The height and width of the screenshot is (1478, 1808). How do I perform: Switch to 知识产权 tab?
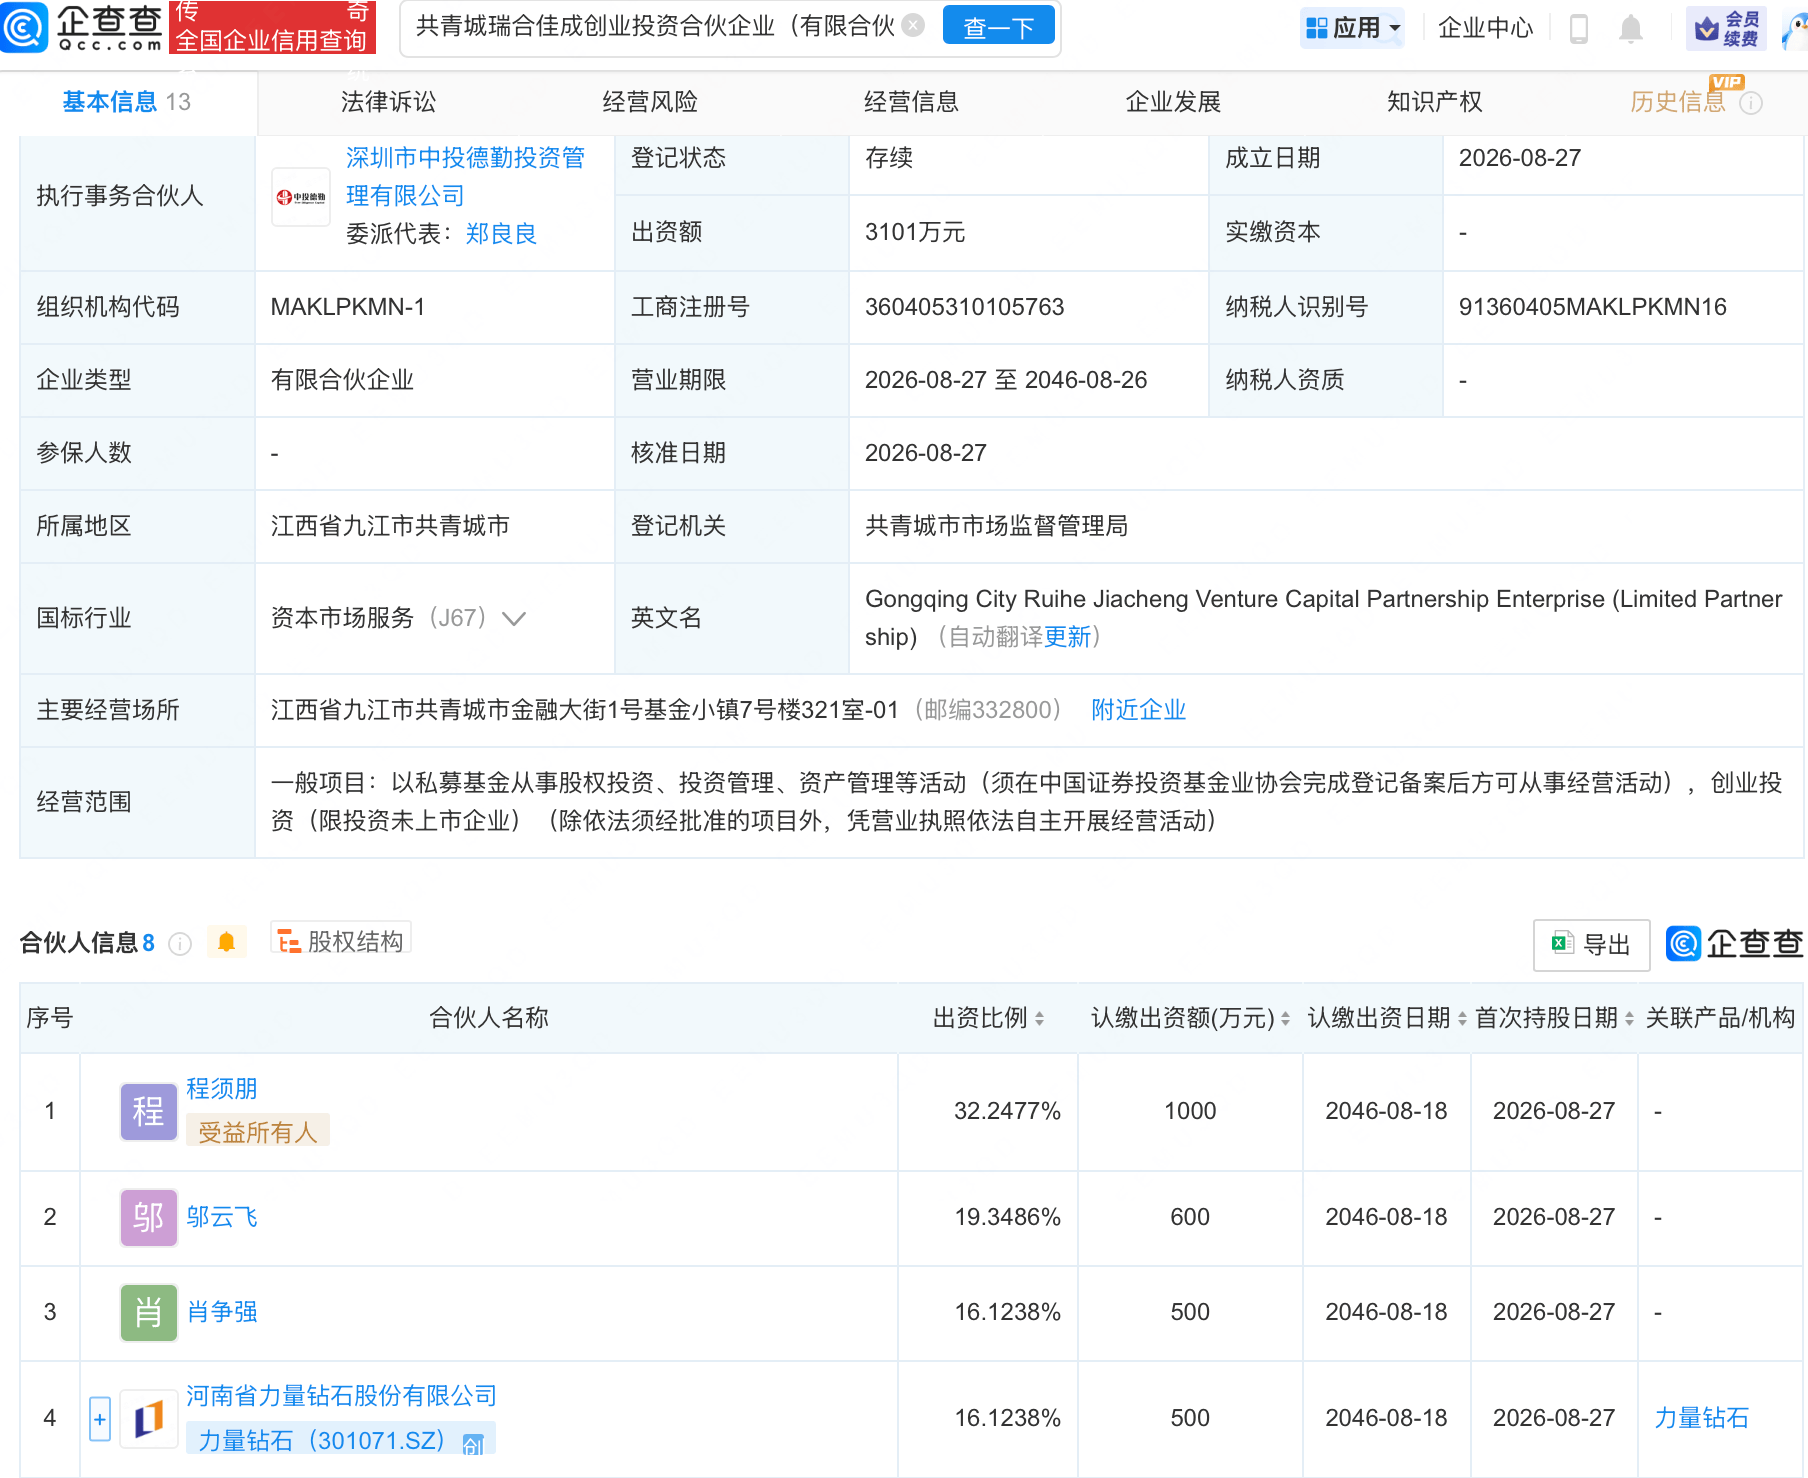[1434, 102]
